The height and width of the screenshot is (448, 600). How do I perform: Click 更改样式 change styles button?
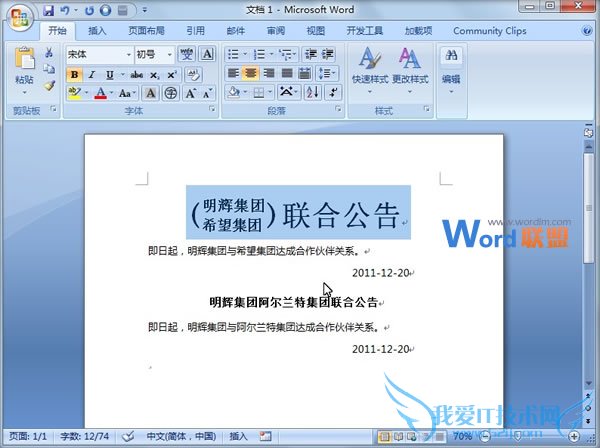pyautogui.click(x=410, y=70)
